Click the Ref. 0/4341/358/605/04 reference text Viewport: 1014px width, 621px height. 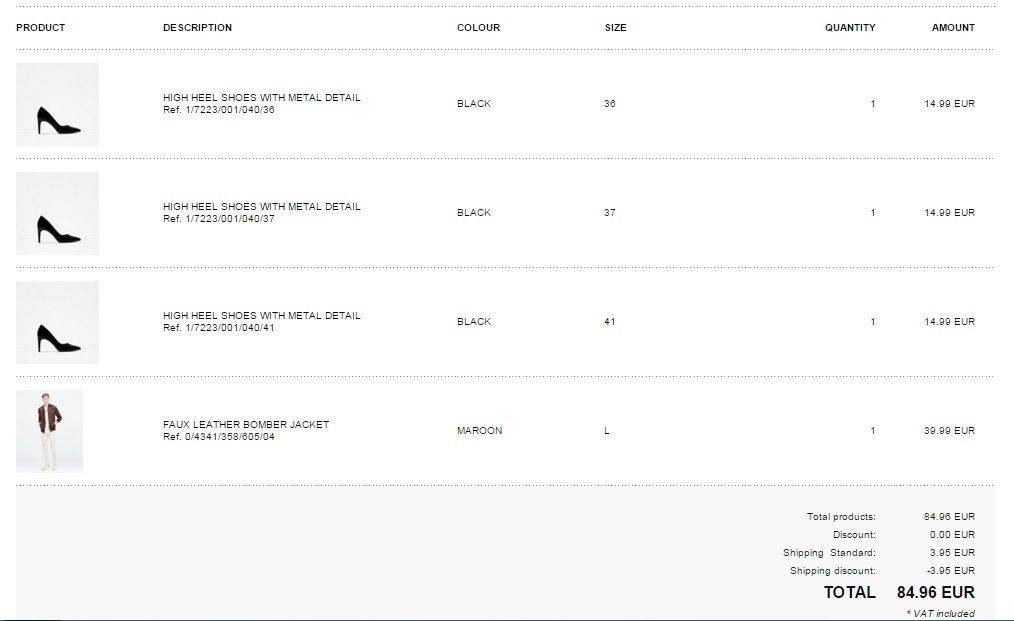[x=219, y=437]
